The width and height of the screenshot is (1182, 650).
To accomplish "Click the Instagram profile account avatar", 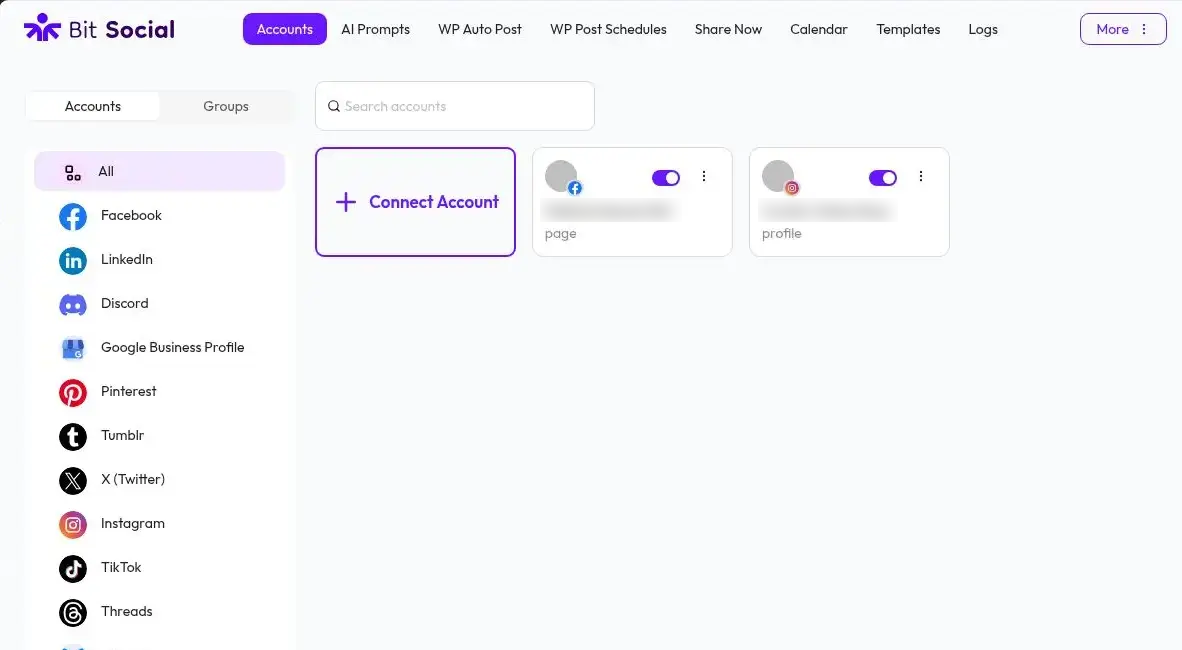I will pyautogui.click(x=779, y=176).
